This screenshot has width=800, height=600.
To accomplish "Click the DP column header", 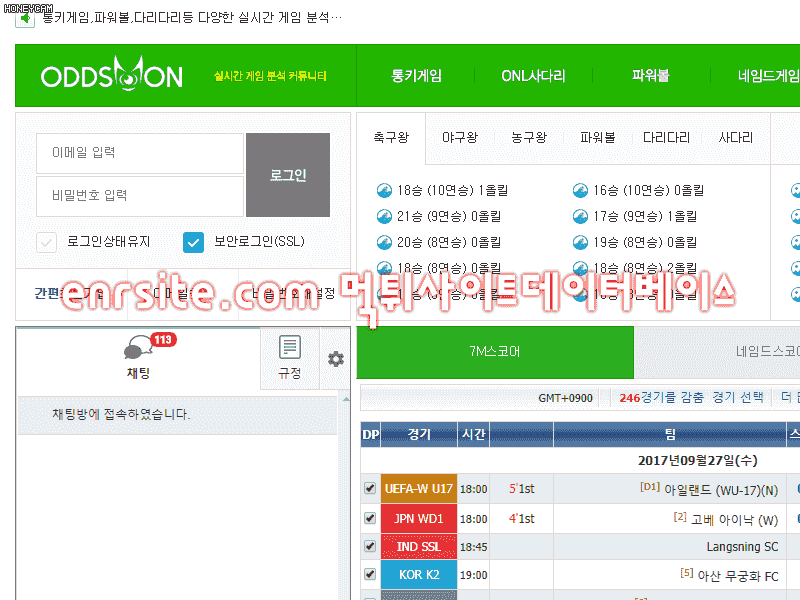I will coord(370,435).
